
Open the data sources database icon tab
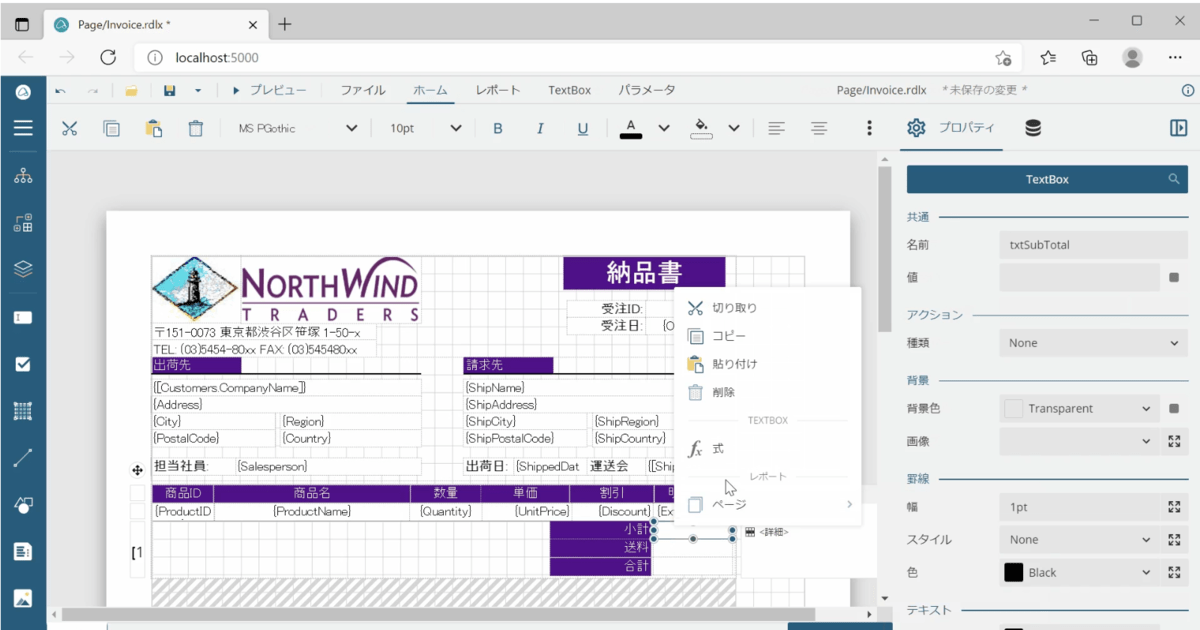point(1033,128)
